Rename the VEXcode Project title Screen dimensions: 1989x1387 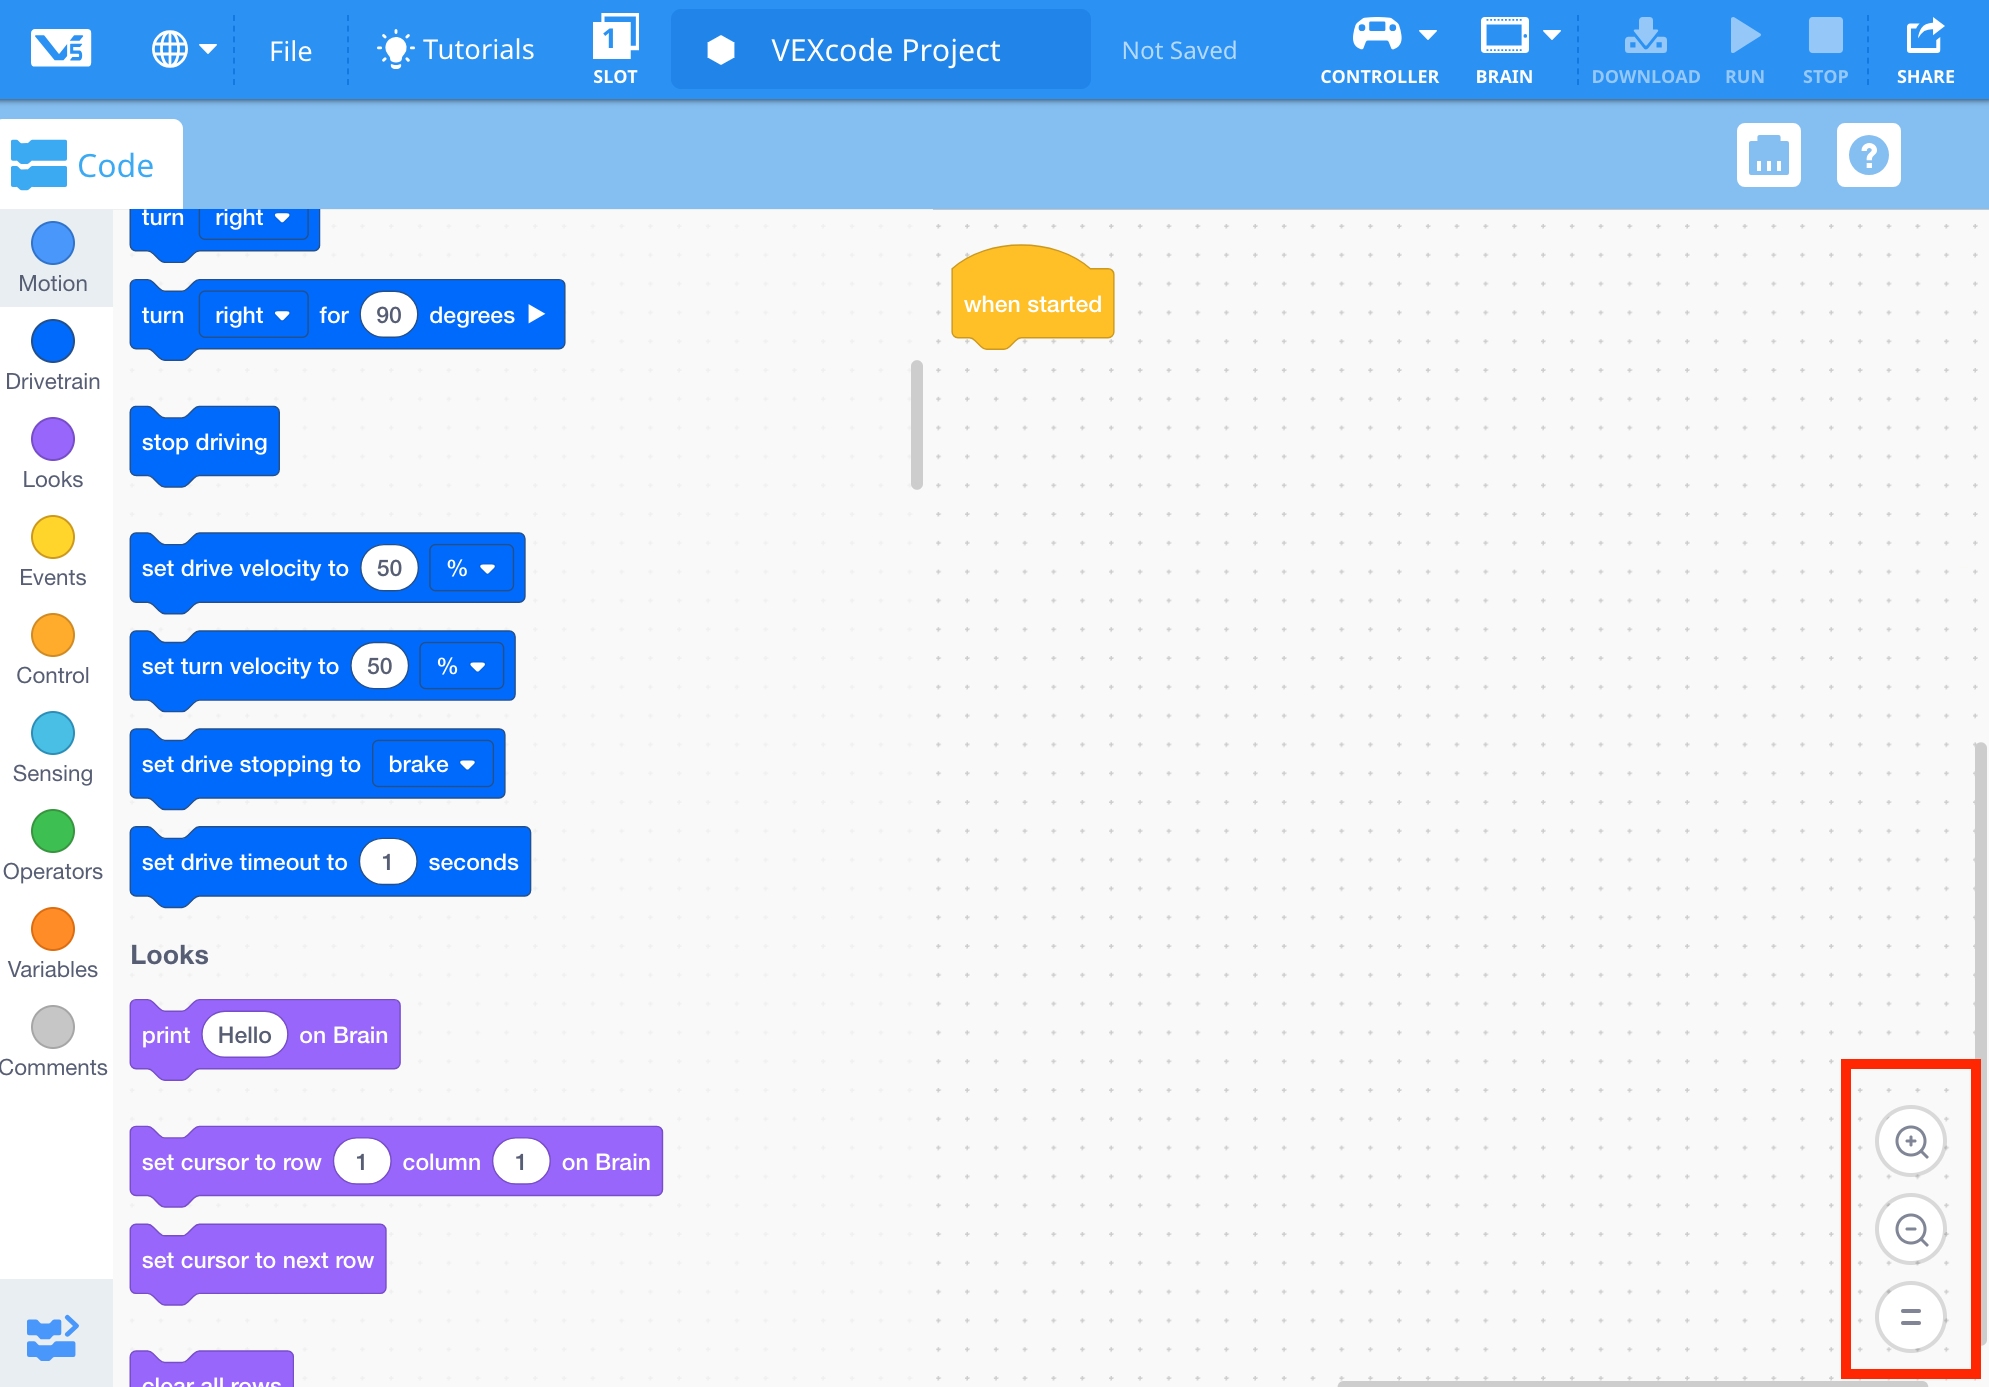[x=884, y=49]
